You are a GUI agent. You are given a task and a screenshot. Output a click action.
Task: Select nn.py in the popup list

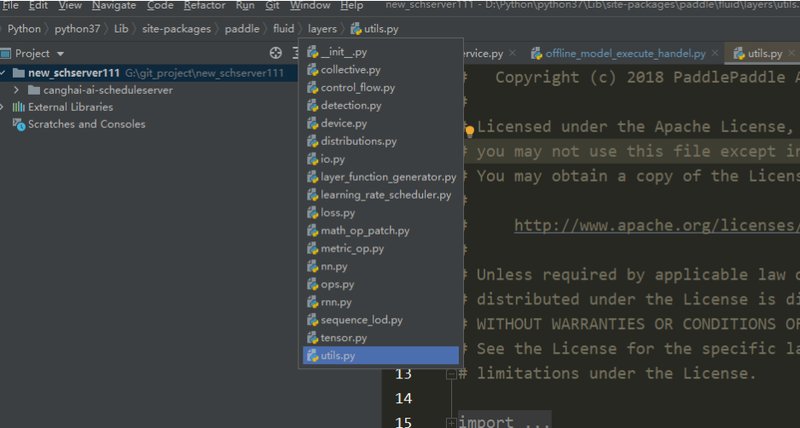click(381, 266)
